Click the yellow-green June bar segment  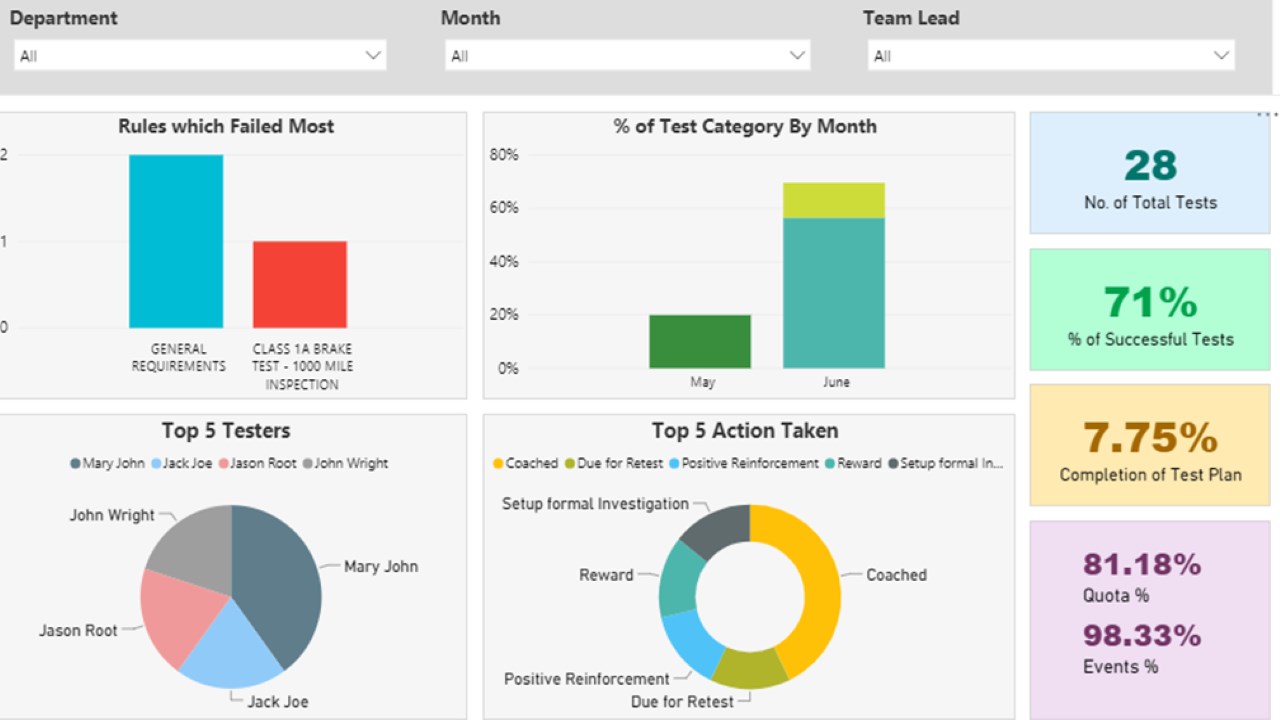(834, 200)
